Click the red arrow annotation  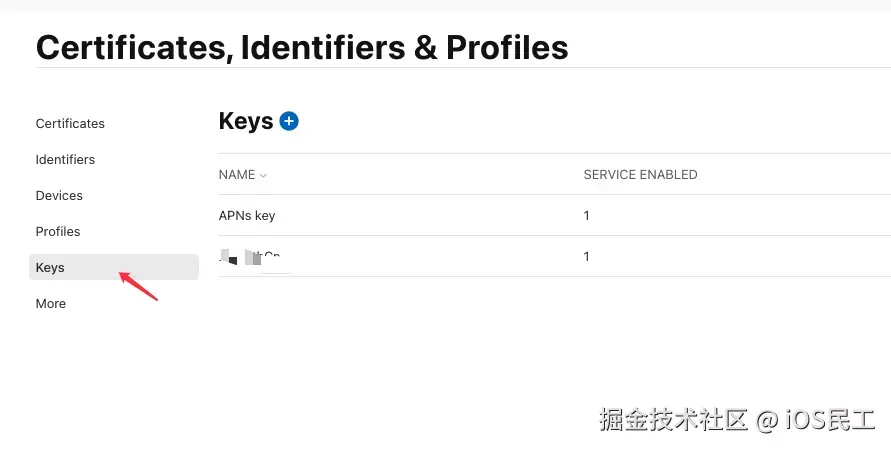(139, 286)
